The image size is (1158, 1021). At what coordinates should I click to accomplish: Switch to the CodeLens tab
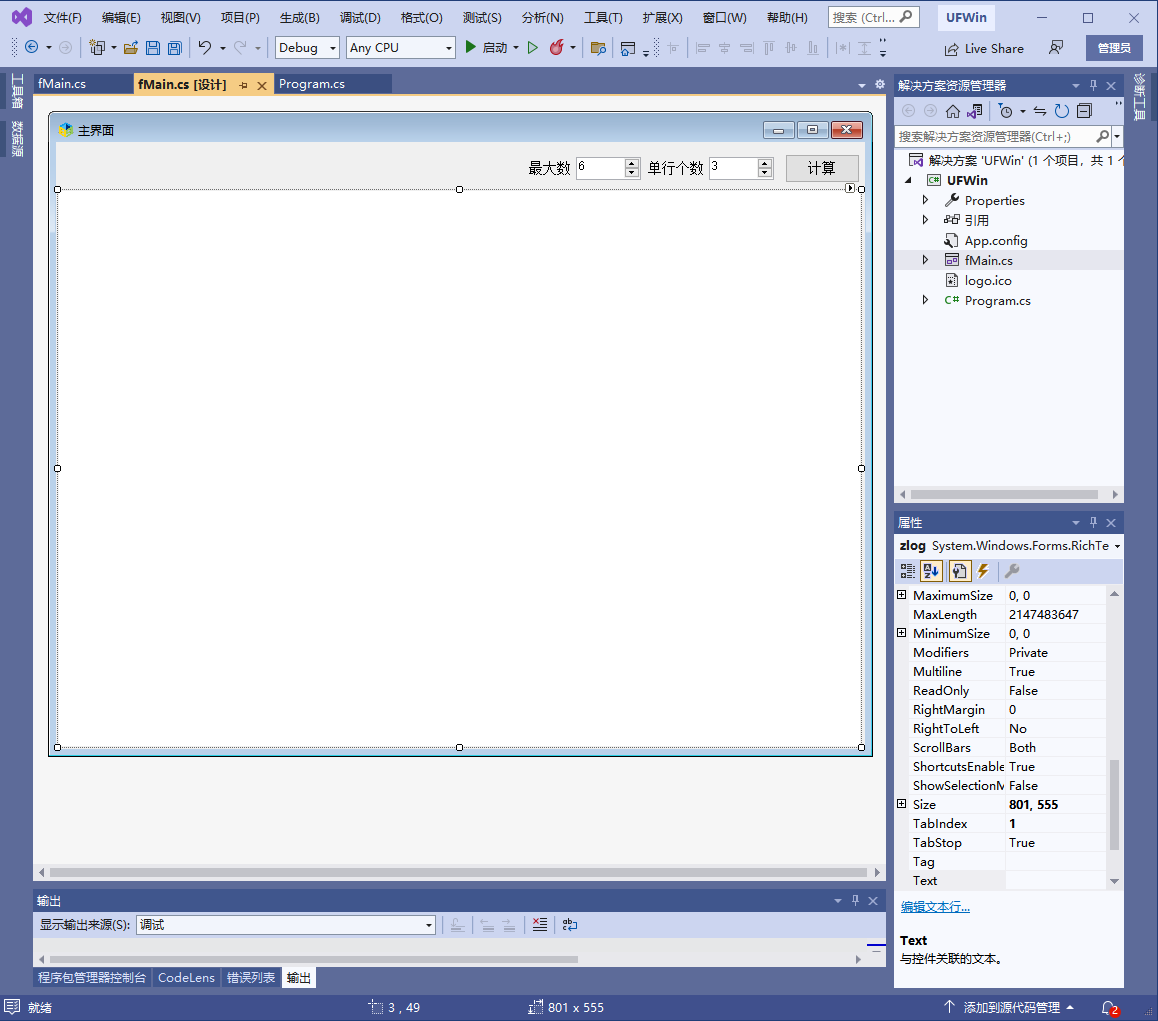pos(186,977)
